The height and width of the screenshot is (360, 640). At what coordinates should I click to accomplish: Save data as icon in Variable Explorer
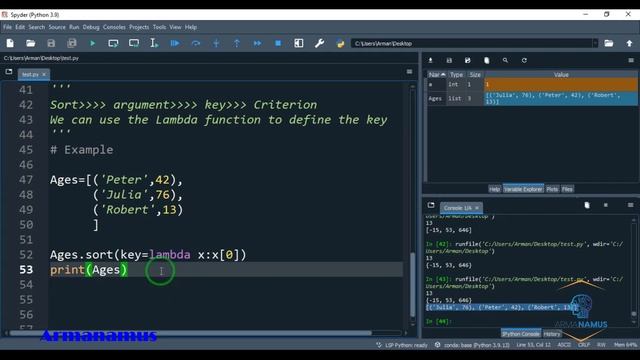[x=468, y=60]
